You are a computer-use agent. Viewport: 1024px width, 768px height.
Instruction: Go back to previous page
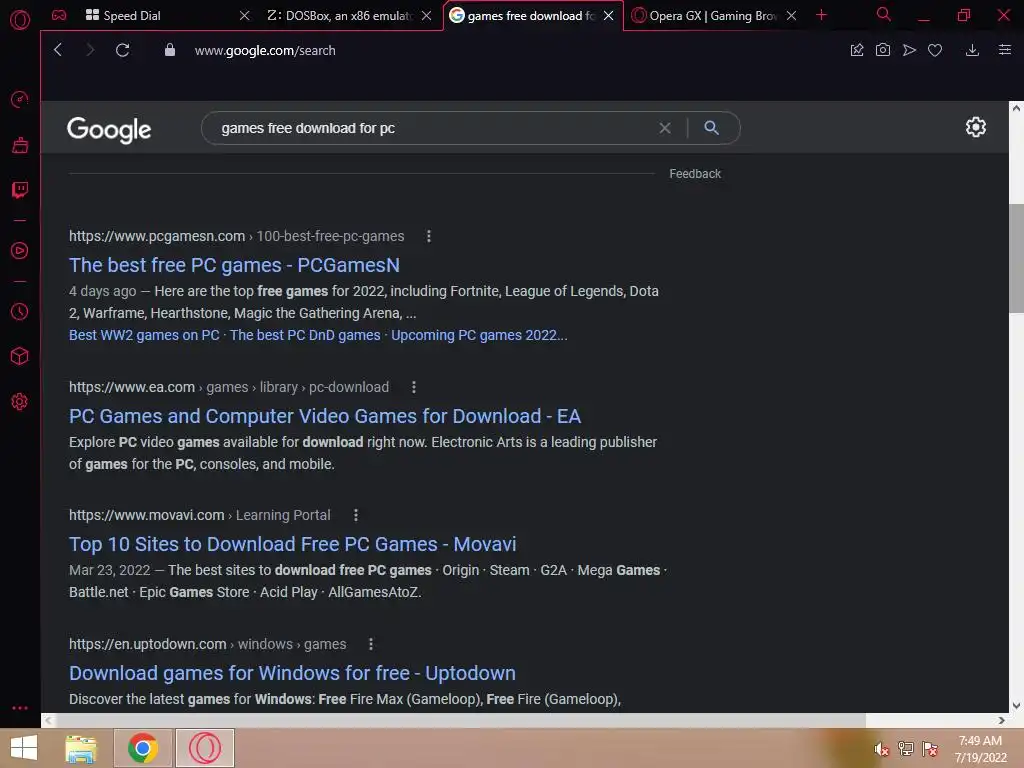[58, 50]
